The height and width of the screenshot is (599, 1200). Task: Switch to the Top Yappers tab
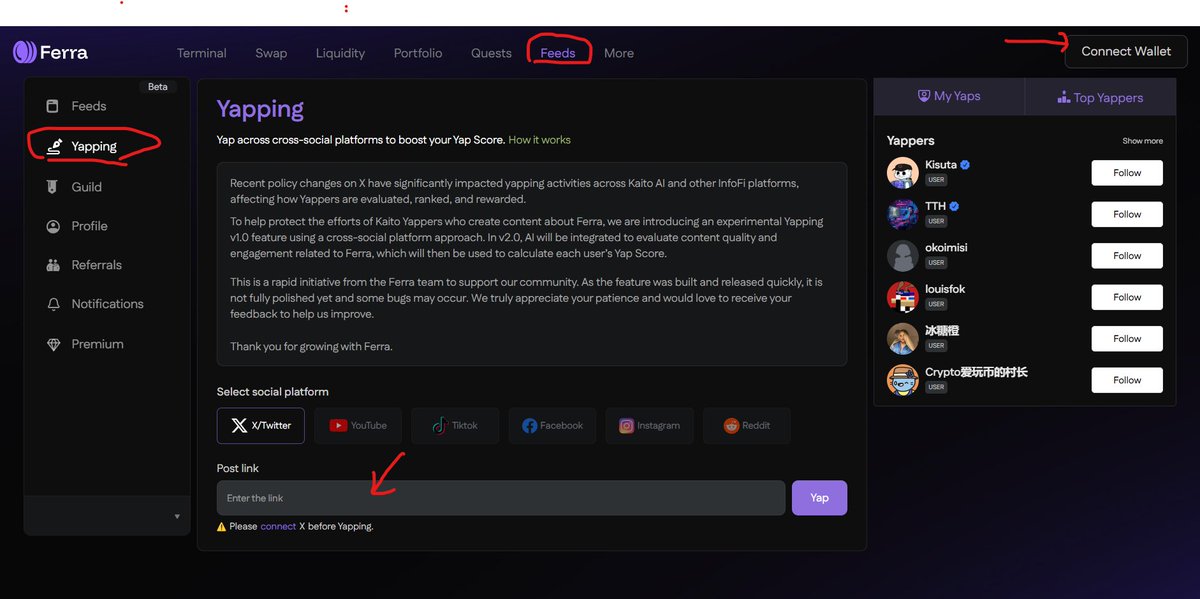click(x=1100, y=97)
